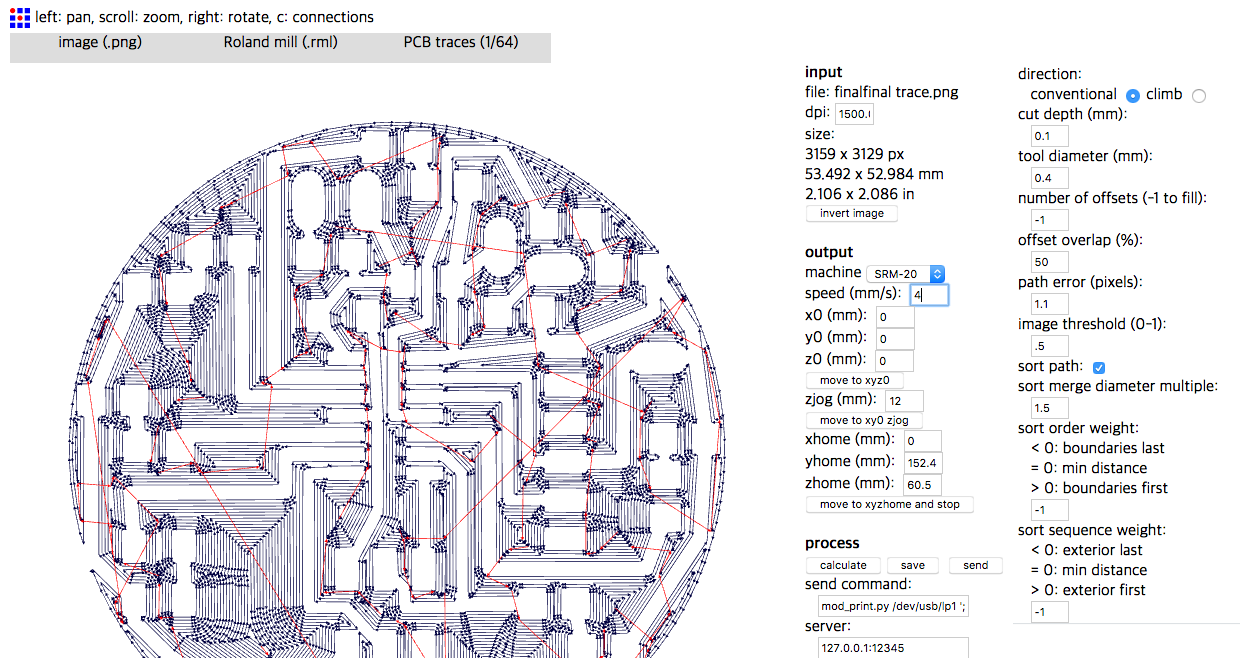This screenshot has height=658, width=1253.
Task: Focus the z0 (mm) field
Action: point(895,361)
